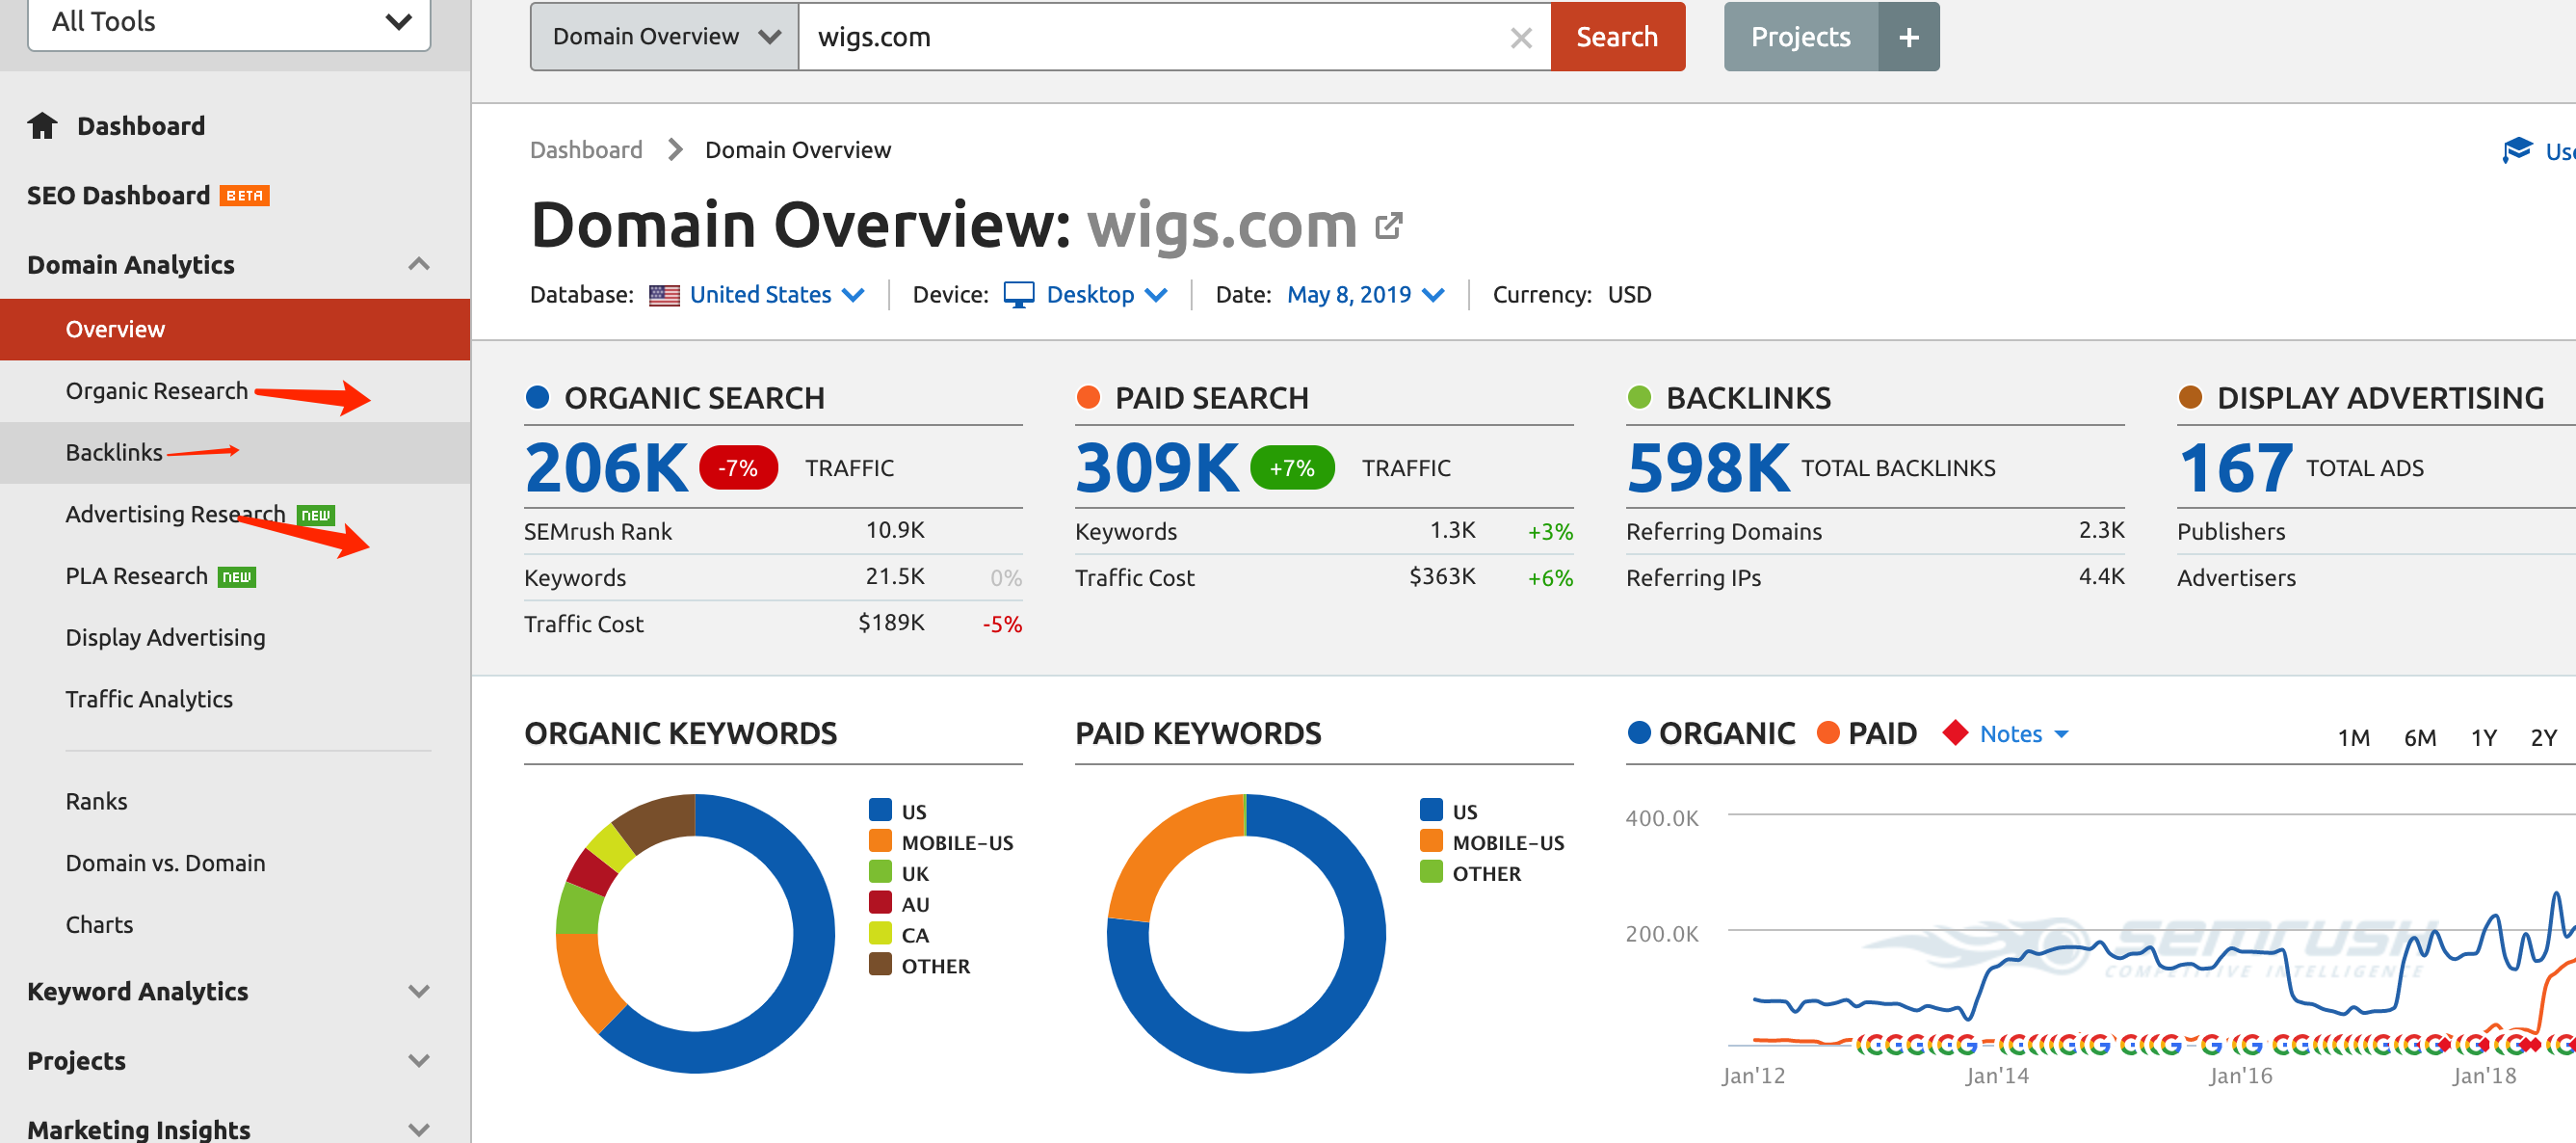Click paid Traffic Cost value $363K

point(1441,577)
